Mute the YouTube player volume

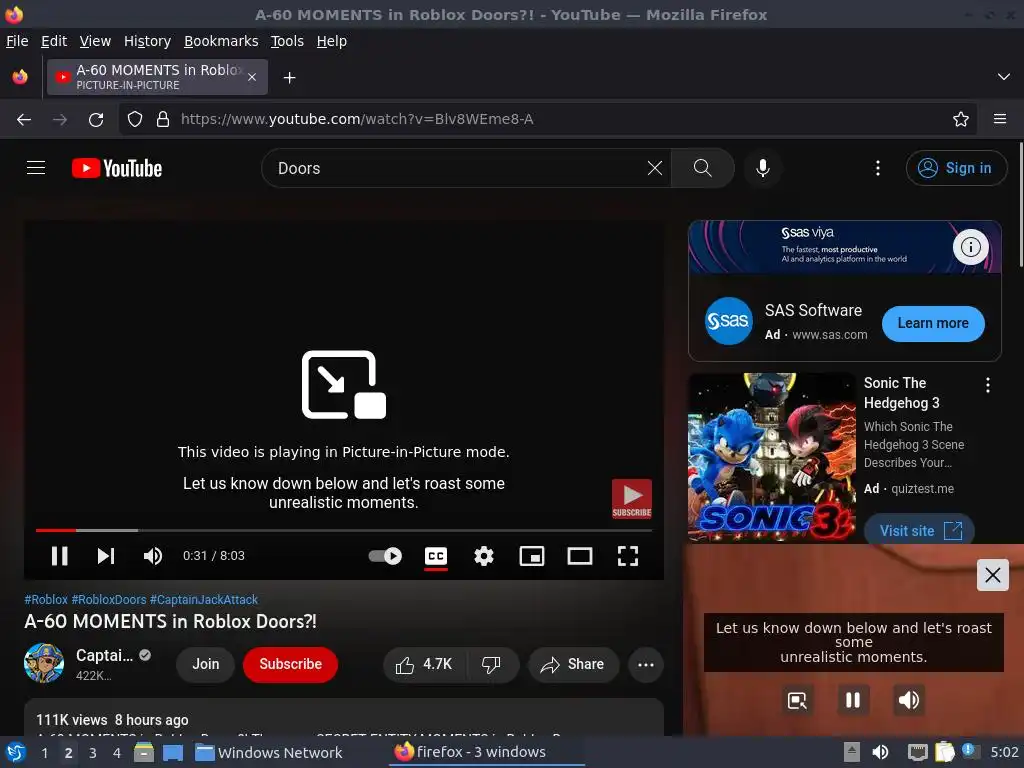click(x=153, y=556)
